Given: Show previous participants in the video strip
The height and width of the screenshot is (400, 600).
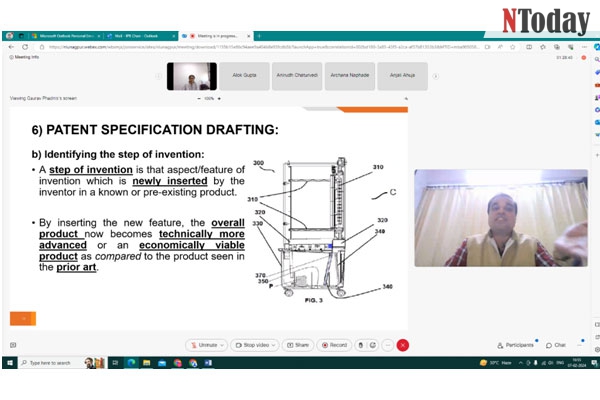Looking at the screenshot, I should 158,76.
